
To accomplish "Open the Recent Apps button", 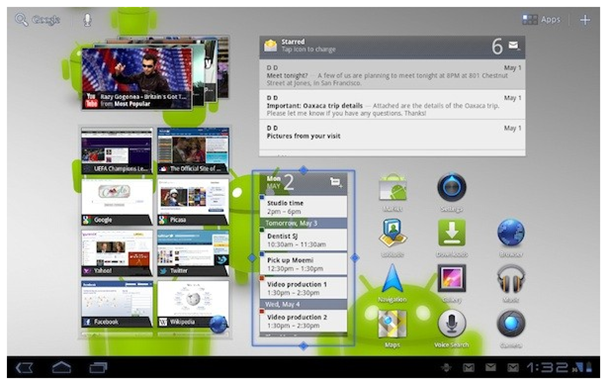I will point(98,368).
